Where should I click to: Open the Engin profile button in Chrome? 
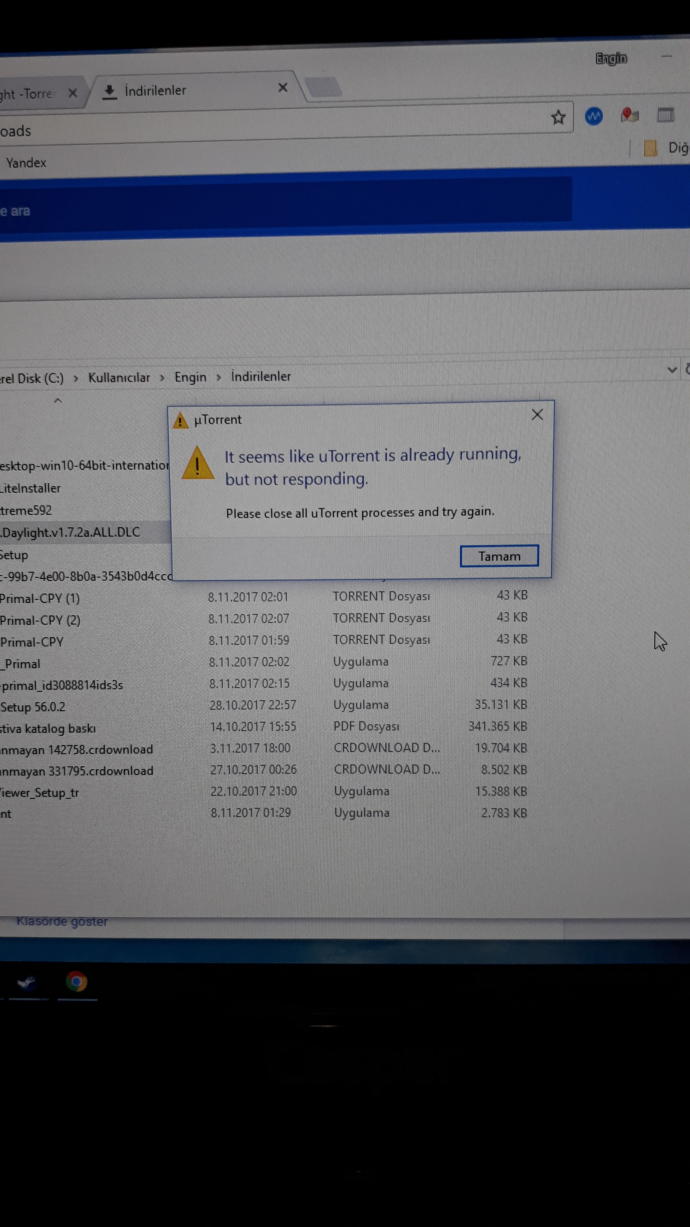coord(611,59)
